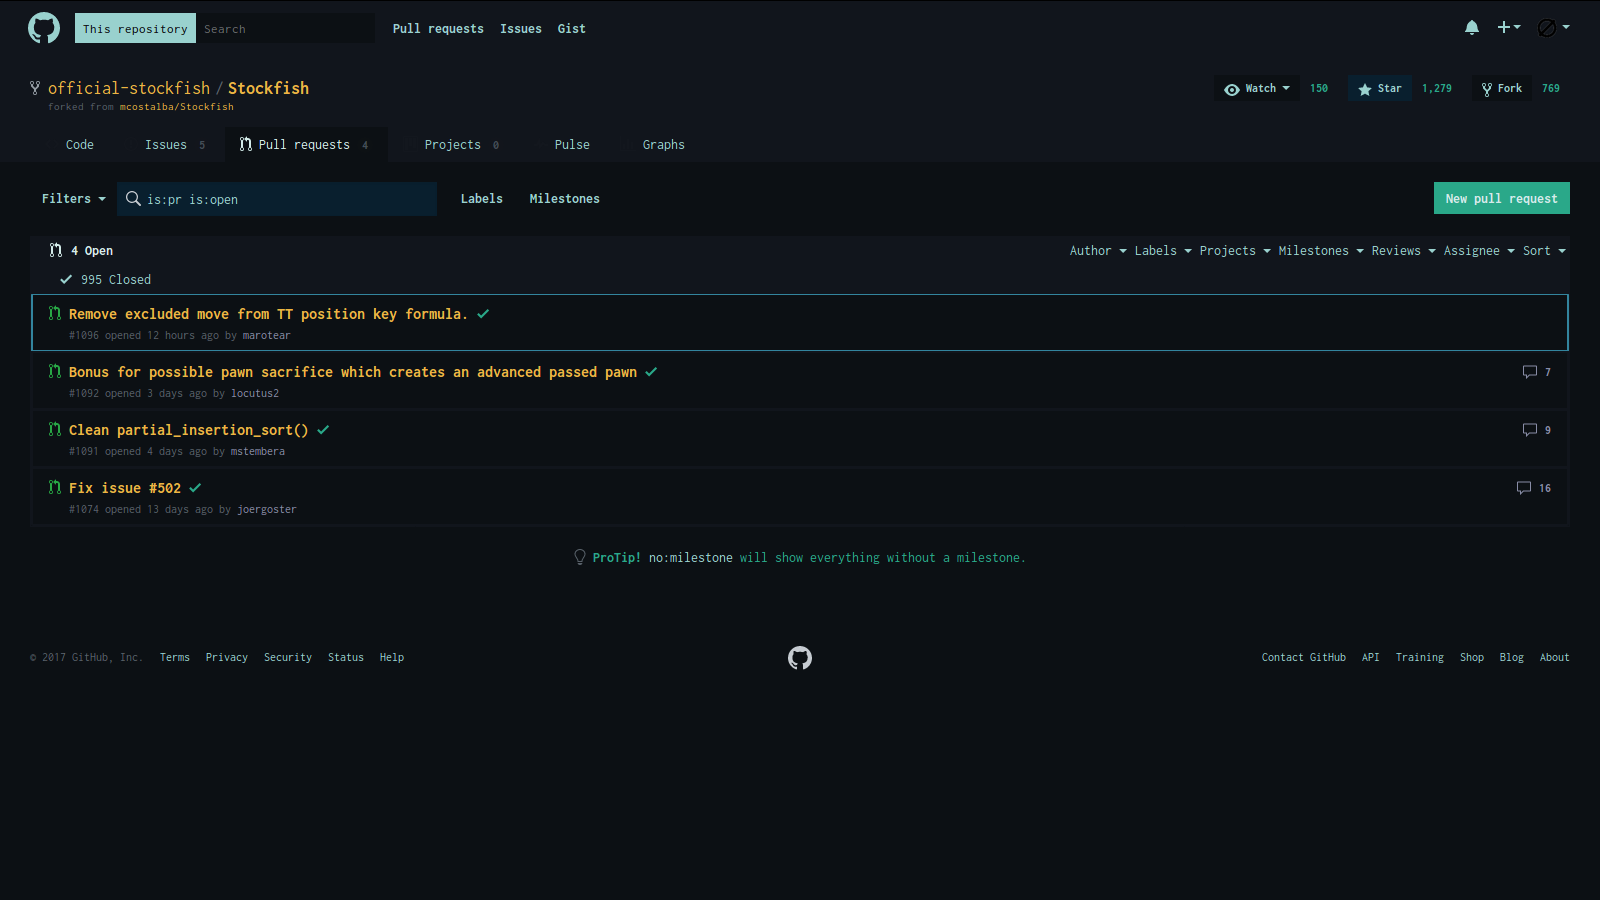
Task: Open the Pulse tab
Action: pyautogui.click(x=572, y=145)
